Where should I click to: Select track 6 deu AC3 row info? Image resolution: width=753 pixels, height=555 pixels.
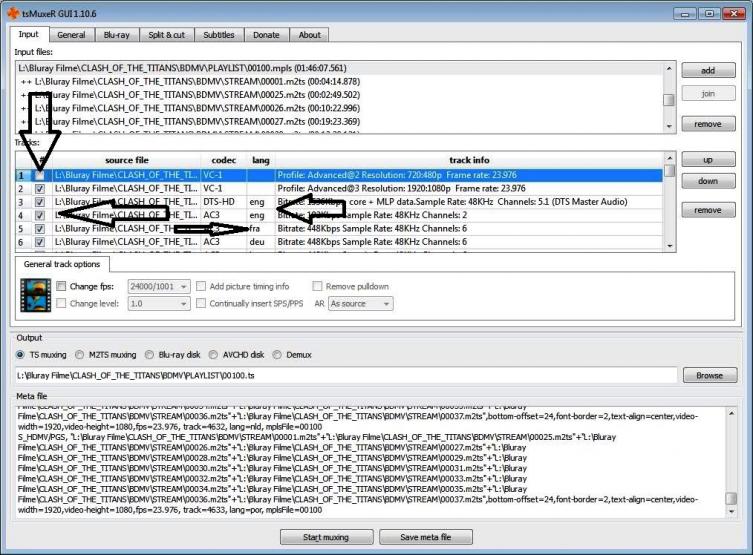pos(469,242)
